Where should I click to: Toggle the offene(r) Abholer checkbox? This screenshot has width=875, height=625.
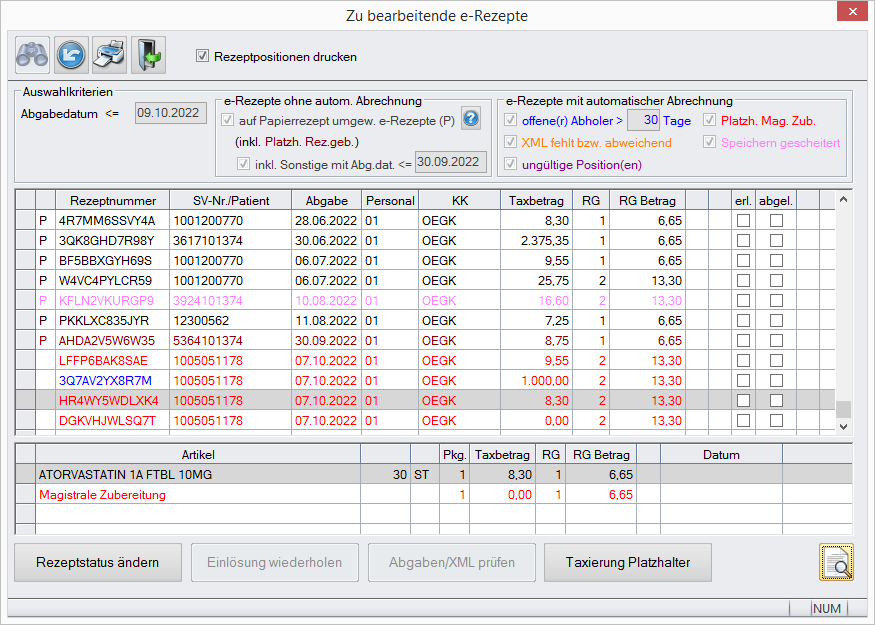pos(512,121)
